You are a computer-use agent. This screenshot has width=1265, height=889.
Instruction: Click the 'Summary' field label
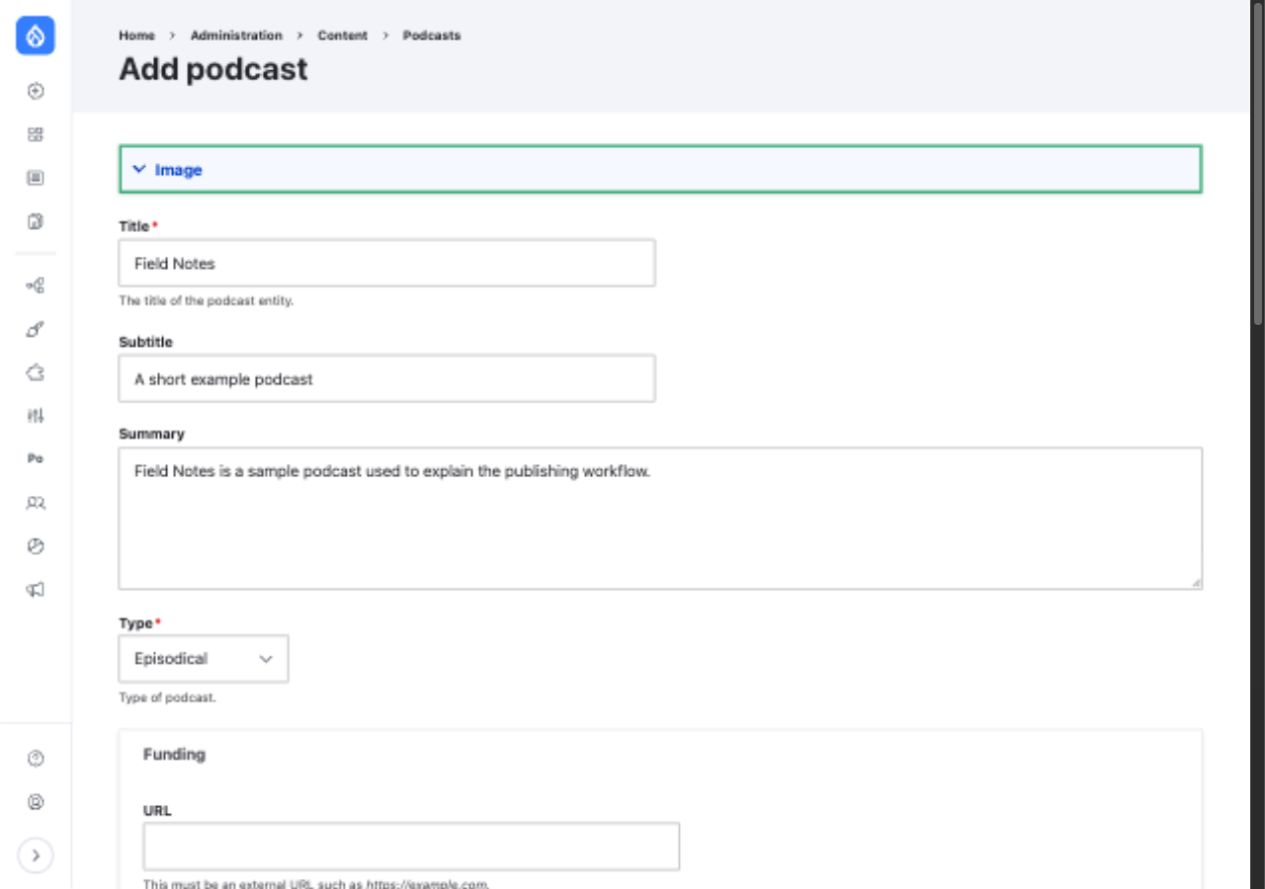click(x=152, y=434)
